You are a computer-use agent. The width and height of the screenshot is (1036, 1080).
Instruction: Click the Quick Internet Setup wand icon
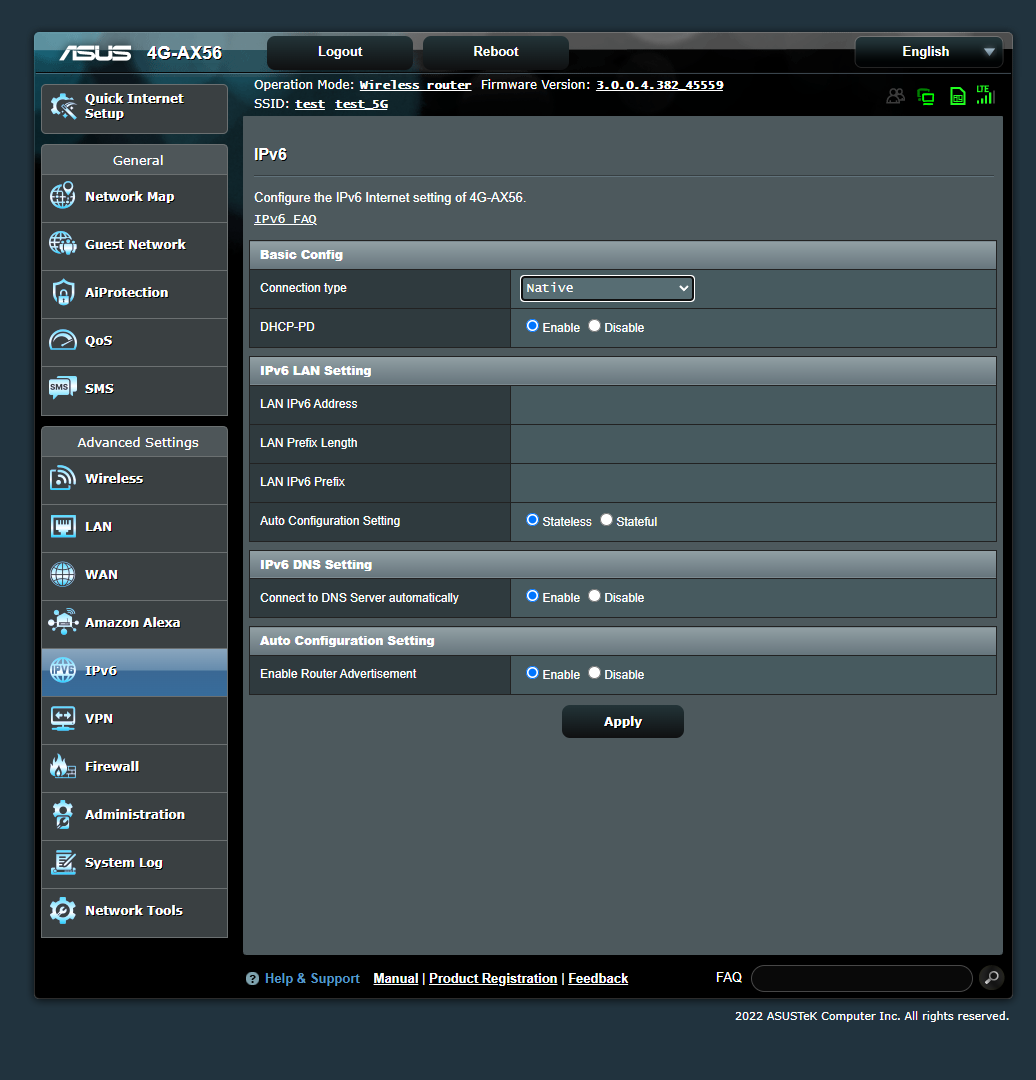(x=63, y=106)
